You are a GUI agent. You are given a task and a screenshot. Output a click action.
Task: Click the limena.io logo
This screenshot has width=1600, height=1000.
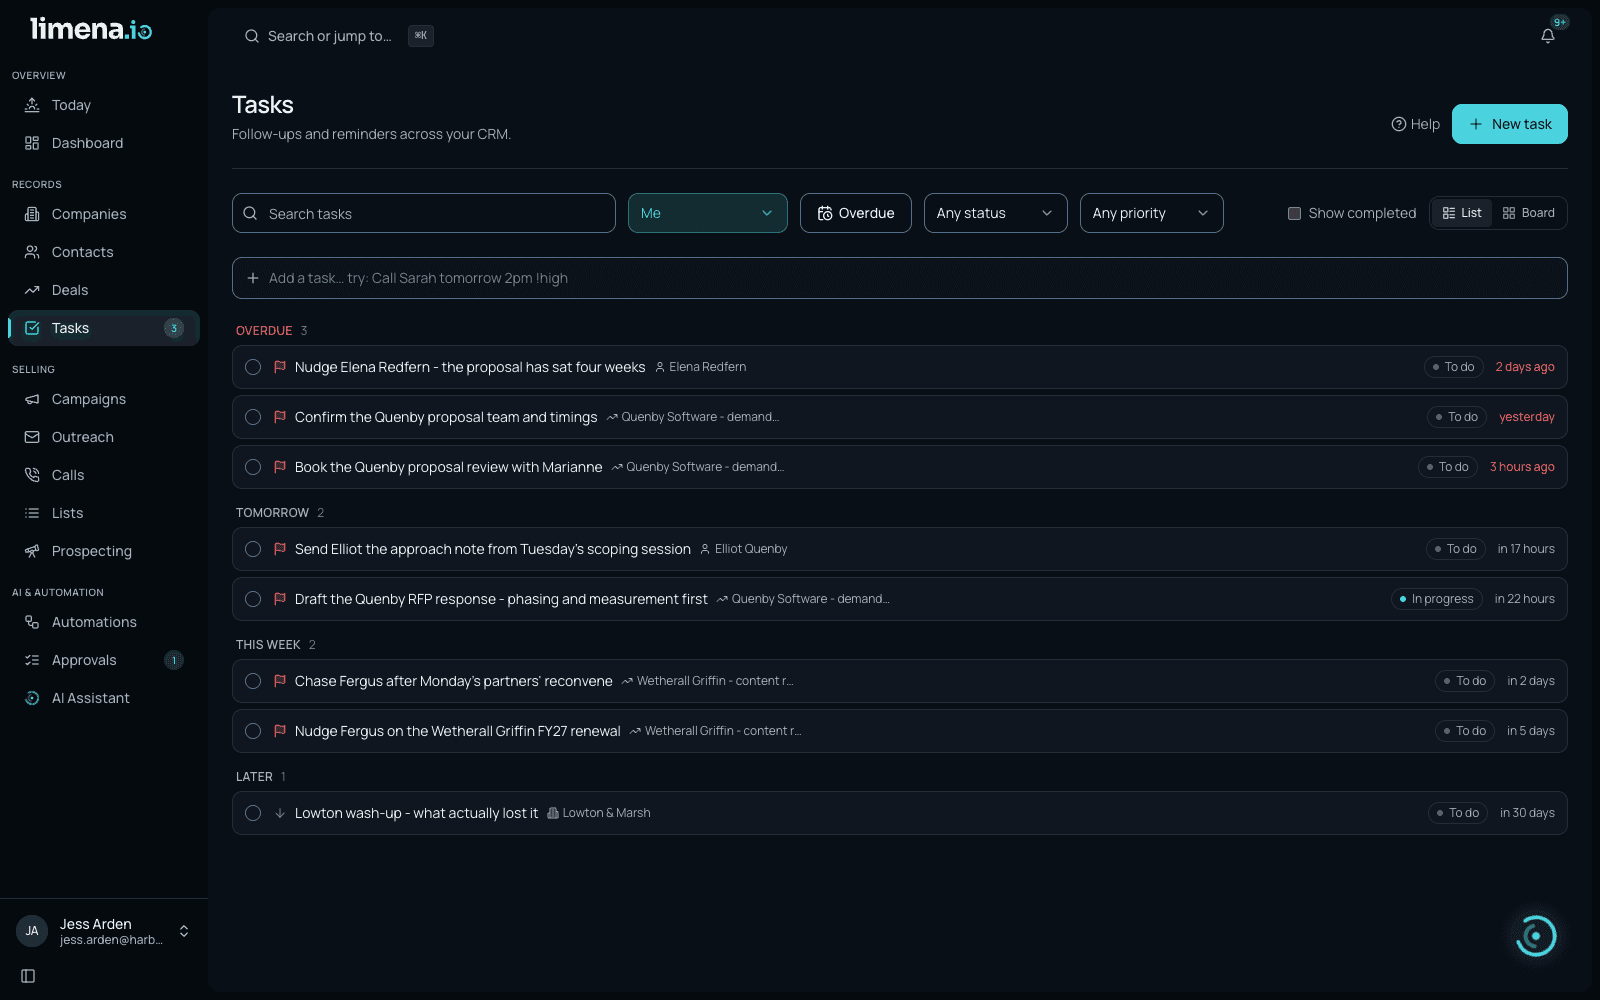91,29
